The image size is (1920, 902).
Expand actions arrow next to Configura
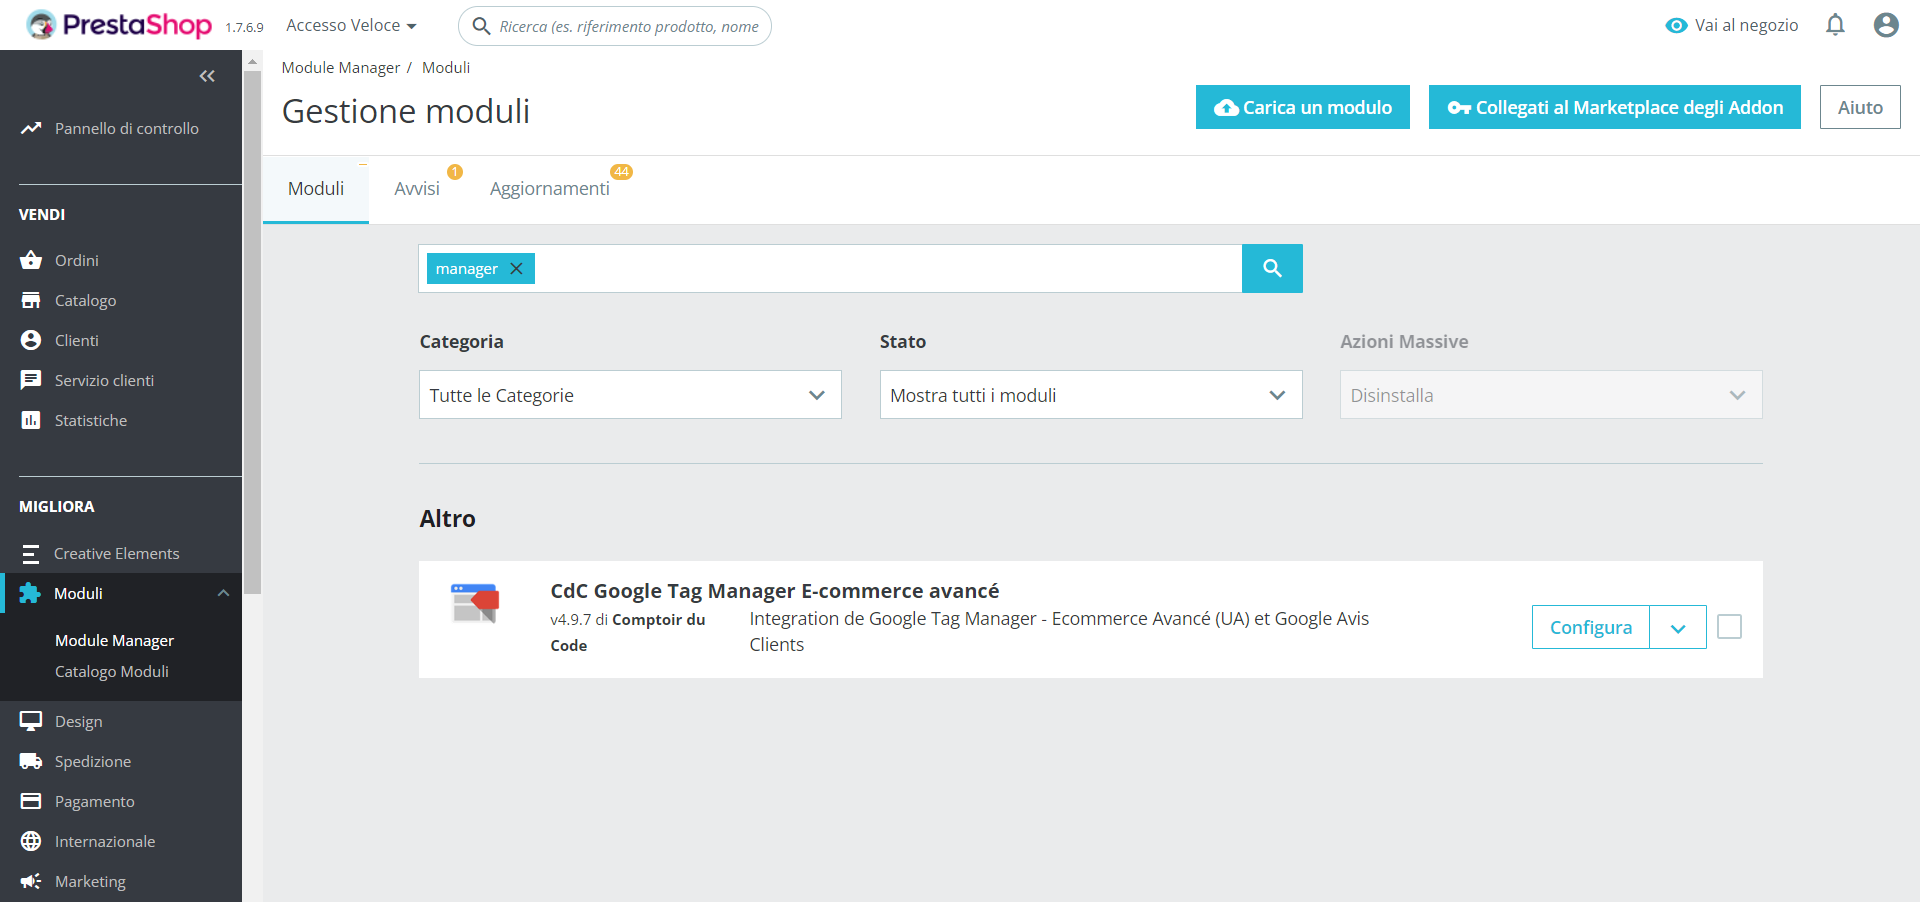click(x=1678, y=628)
